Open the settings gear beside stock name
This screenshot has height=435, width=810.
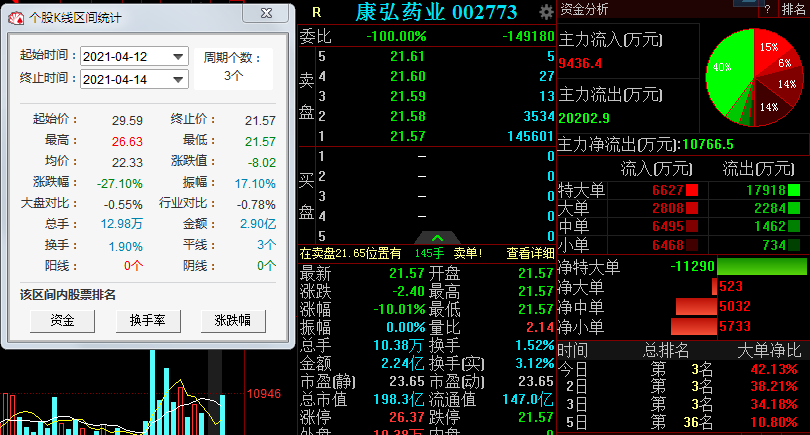coord(546,12)
